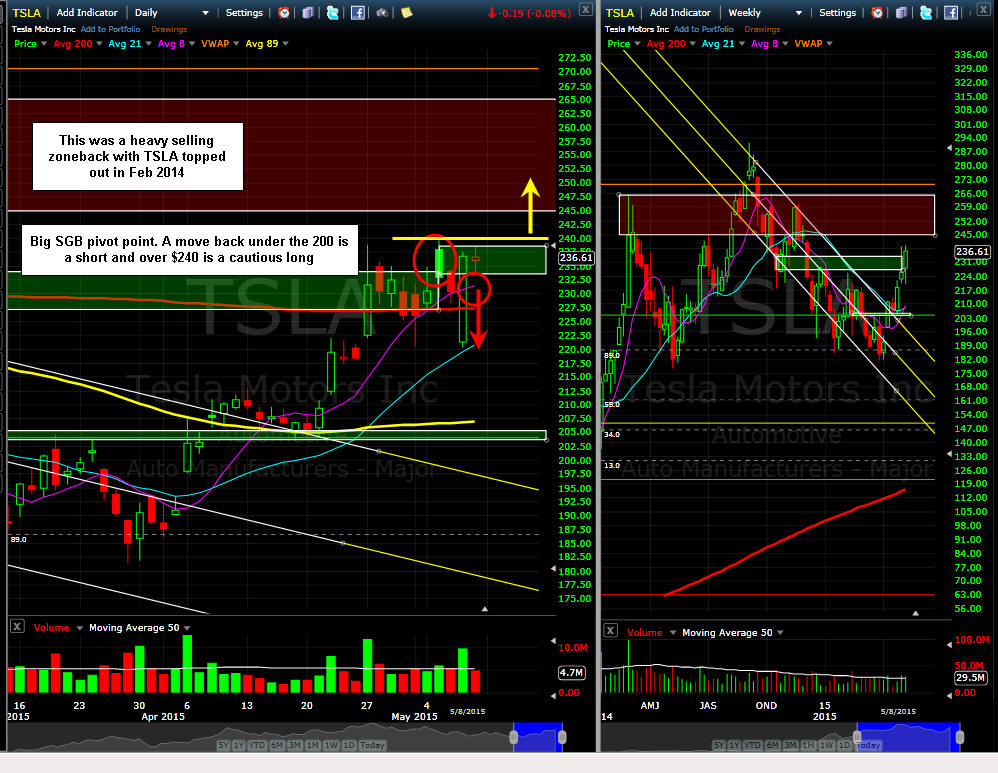The image size is (998, 773).
Task: Share the Daily chart via the Facebook icon
Action: coord(358,13)
